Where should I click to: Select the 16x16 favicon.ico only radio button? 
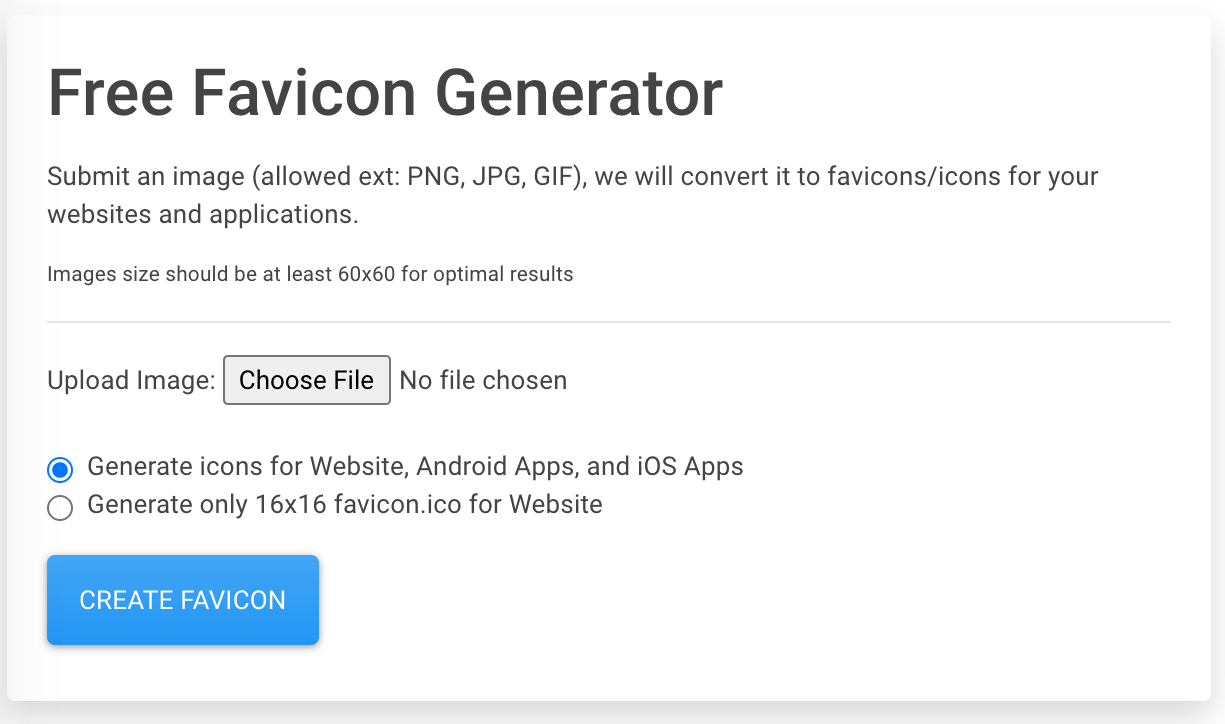[x=60, y=508]
